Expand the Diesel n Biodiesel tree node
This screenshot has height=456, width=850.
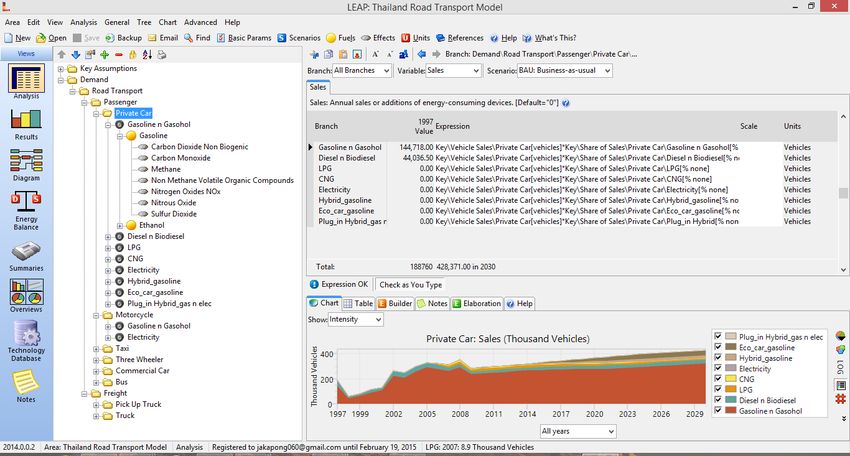coord(108,237)
